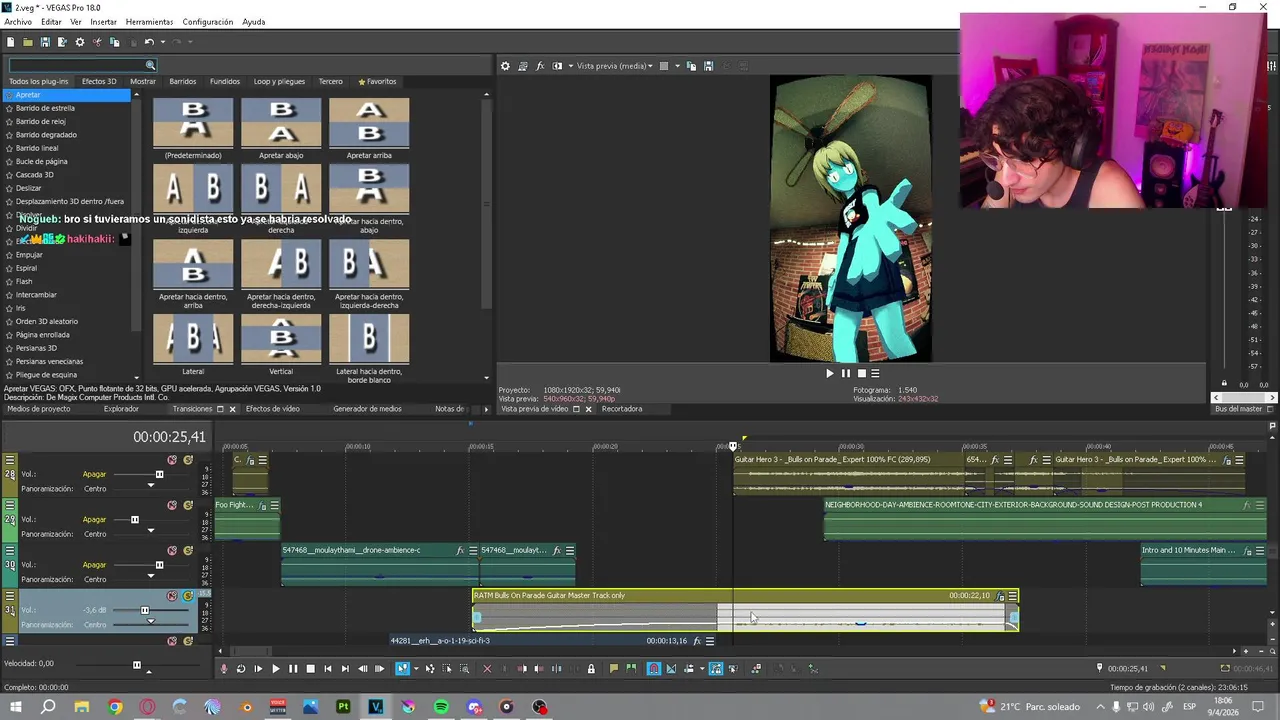1280x720 pixels.
Task: Select the Persianas venecianas transition
Action: tap(49, 361)
